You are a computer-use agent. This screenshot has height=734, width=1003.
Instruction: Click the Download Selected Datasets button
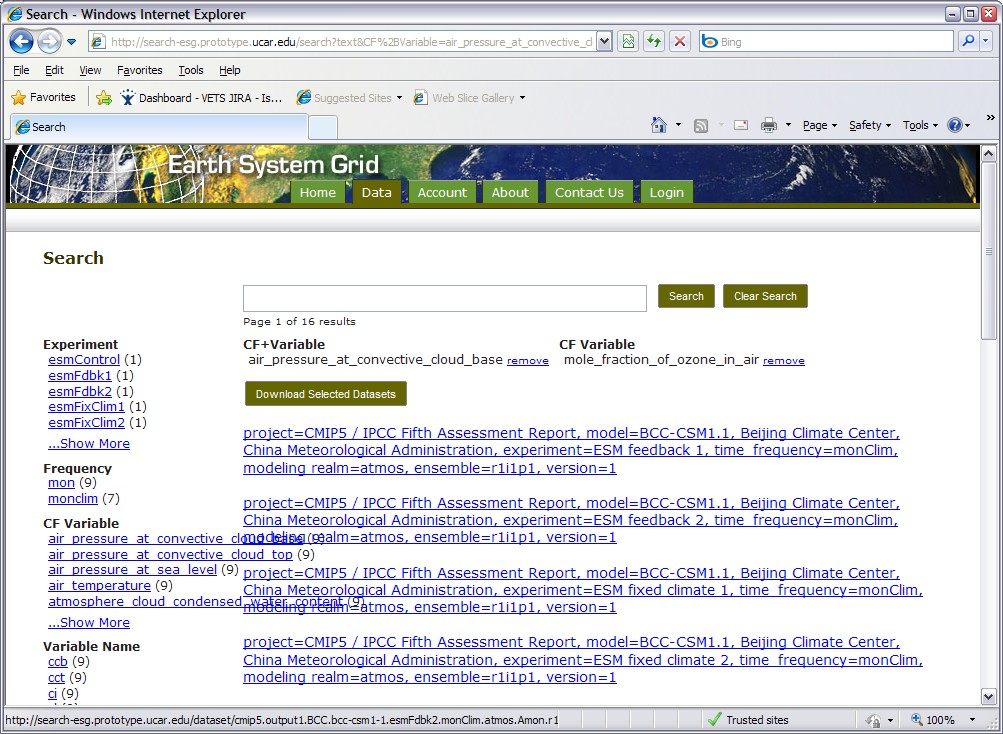(x=325, y=394)
